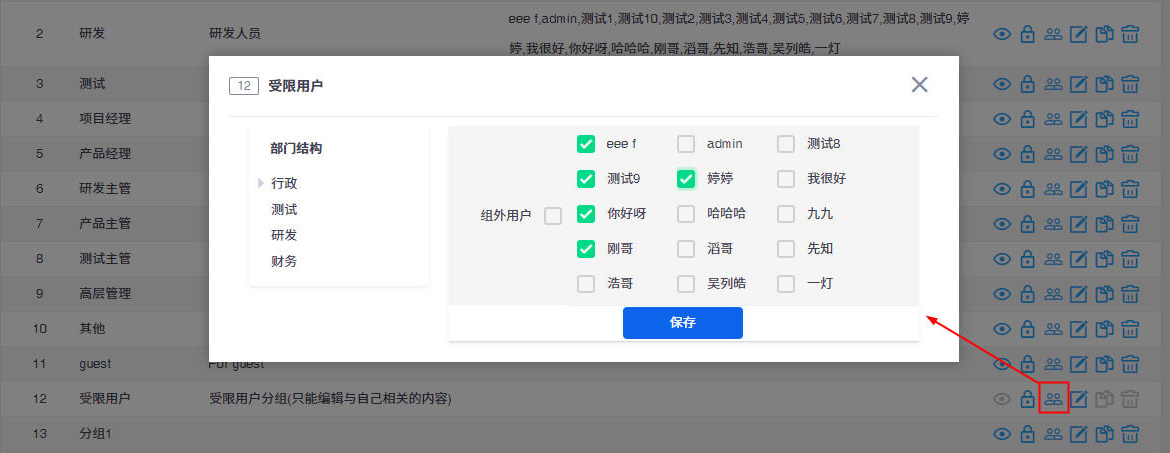This screenshot has height=453, width=1170.
Task: Click the view eye icon for row 2 研发
Action: 1002,34
